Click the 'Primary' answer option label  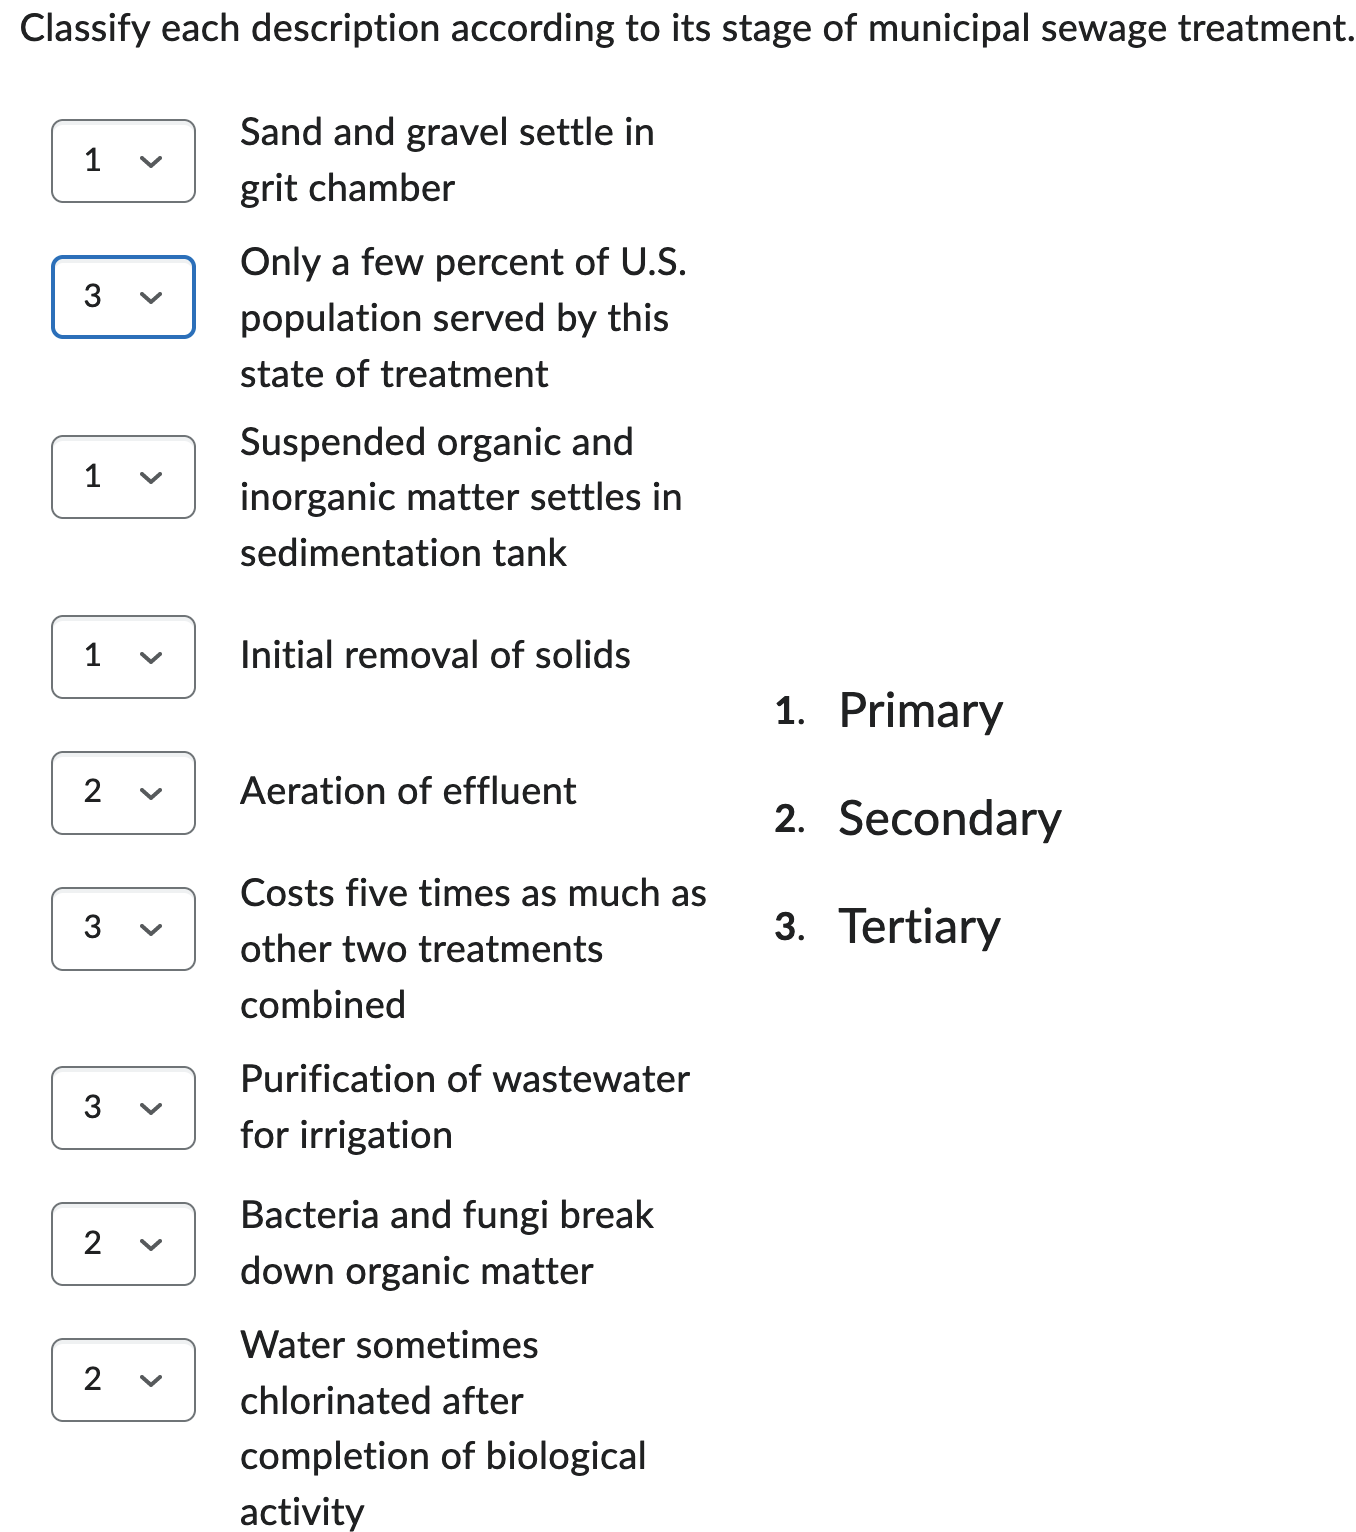(x=920, y=711)
